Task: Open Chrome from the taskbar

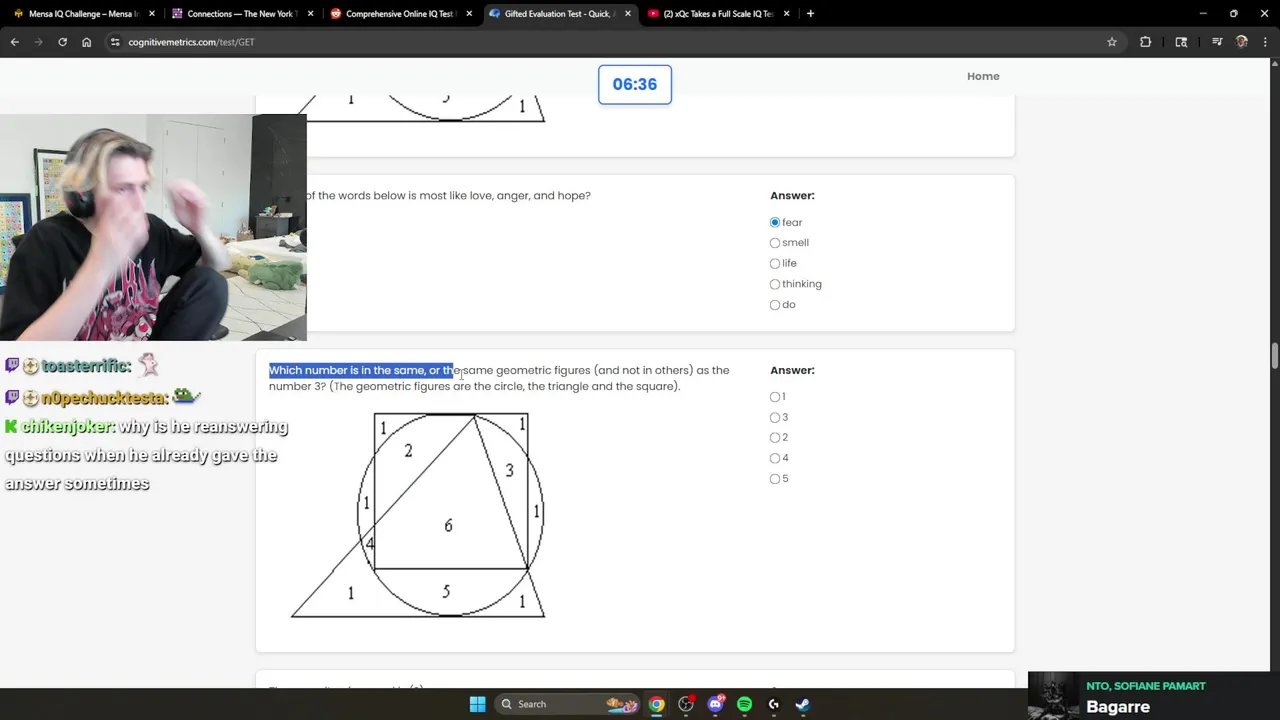Action: point(656,704)
